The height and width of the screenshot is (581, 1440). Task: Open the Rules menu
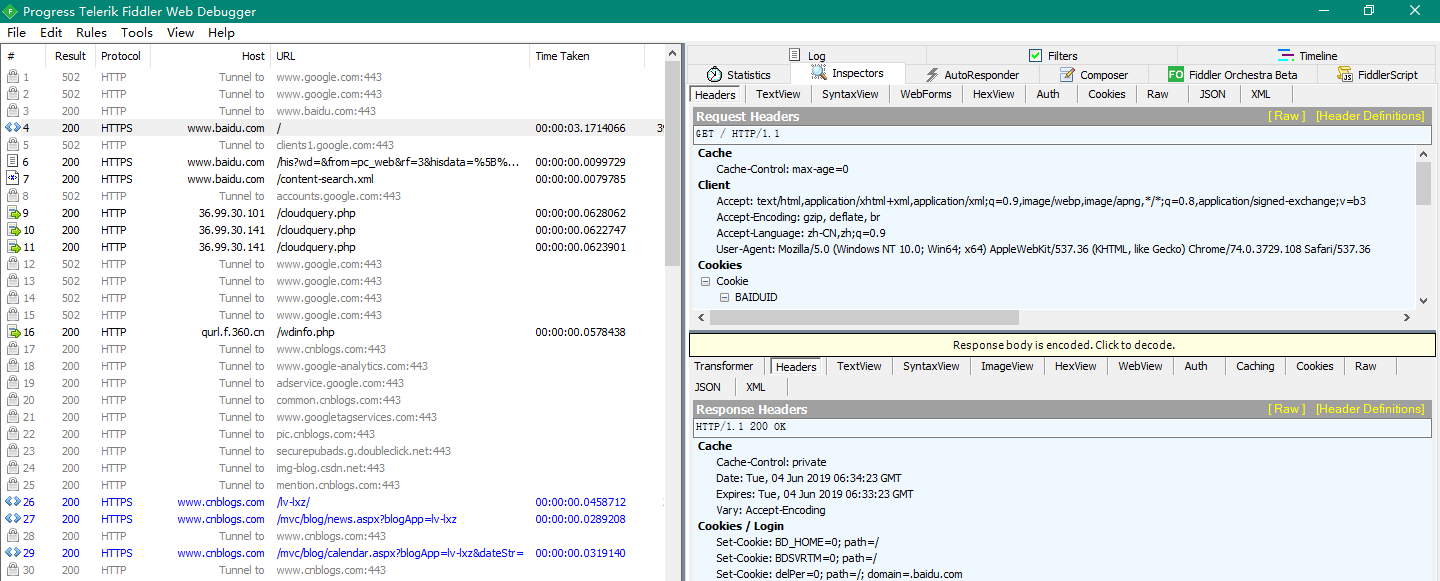point(91,33)
